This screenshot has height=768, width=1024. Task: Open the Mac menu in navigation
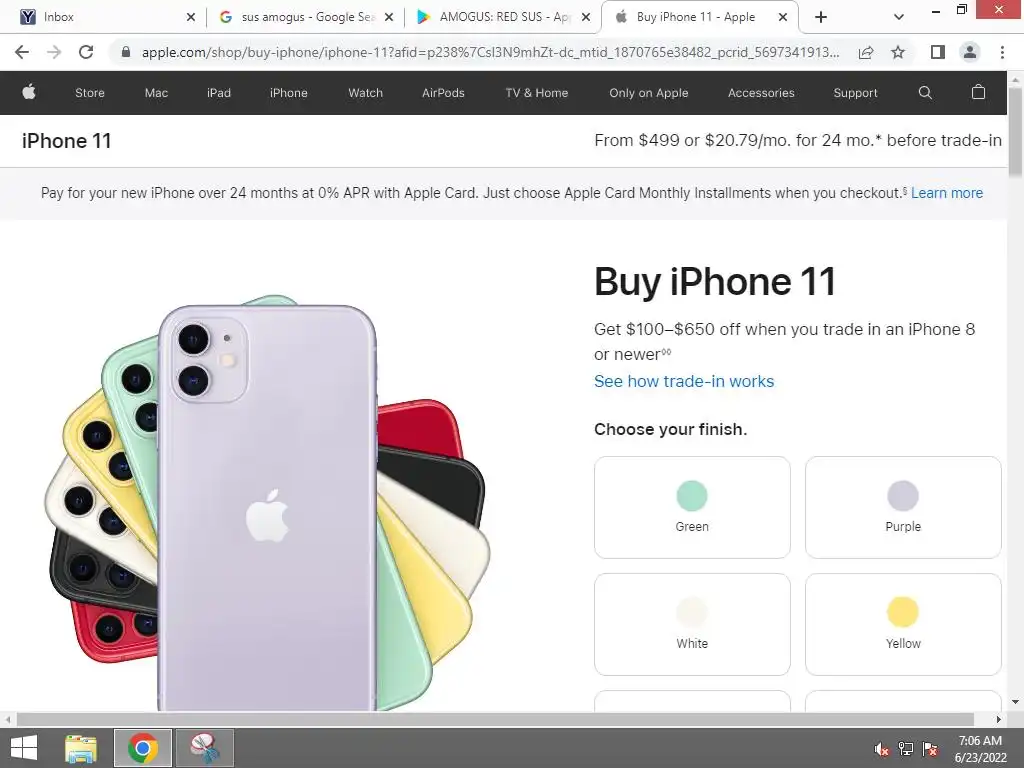click(x=156, y=93)
